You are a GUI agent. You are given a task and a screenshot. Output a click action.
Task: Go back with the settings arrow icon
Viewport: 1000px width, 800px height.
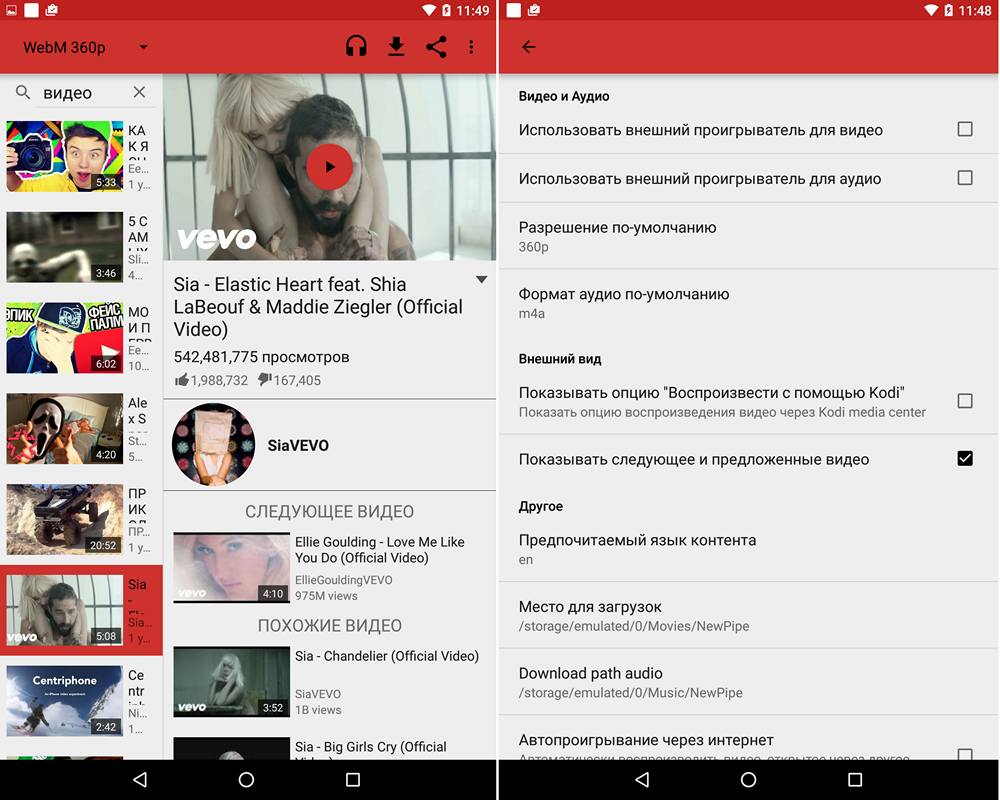[528, 47]
